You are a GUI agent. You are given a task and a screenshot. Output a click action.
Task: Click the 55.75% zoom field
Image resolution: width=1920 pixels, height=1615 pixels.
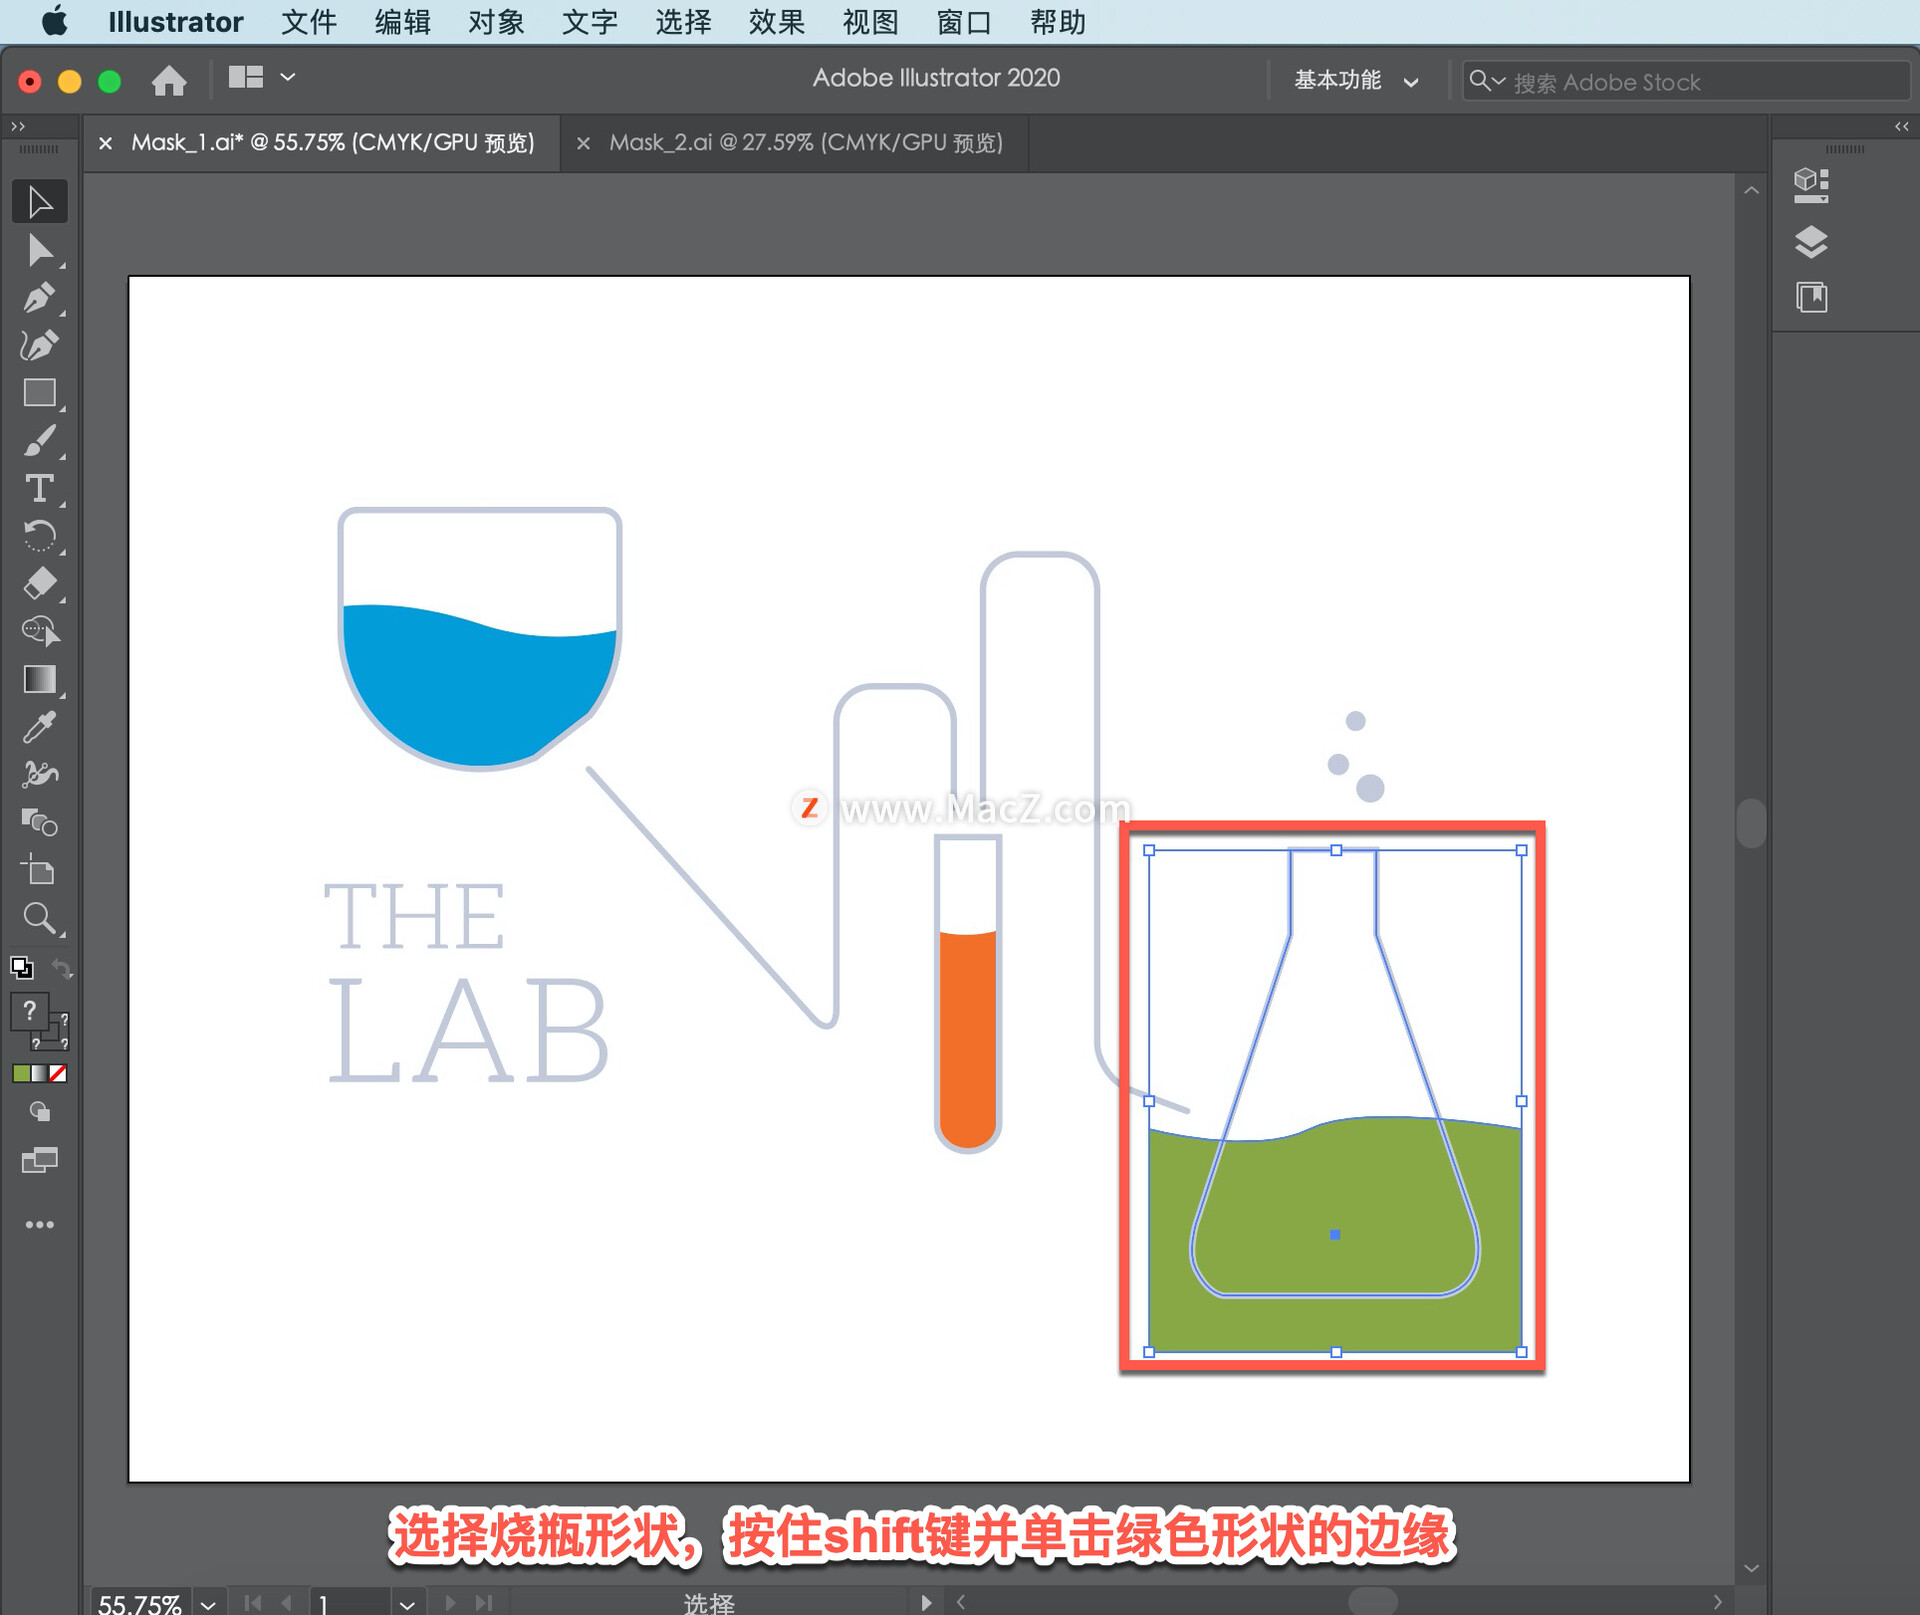click(140, 1603)
